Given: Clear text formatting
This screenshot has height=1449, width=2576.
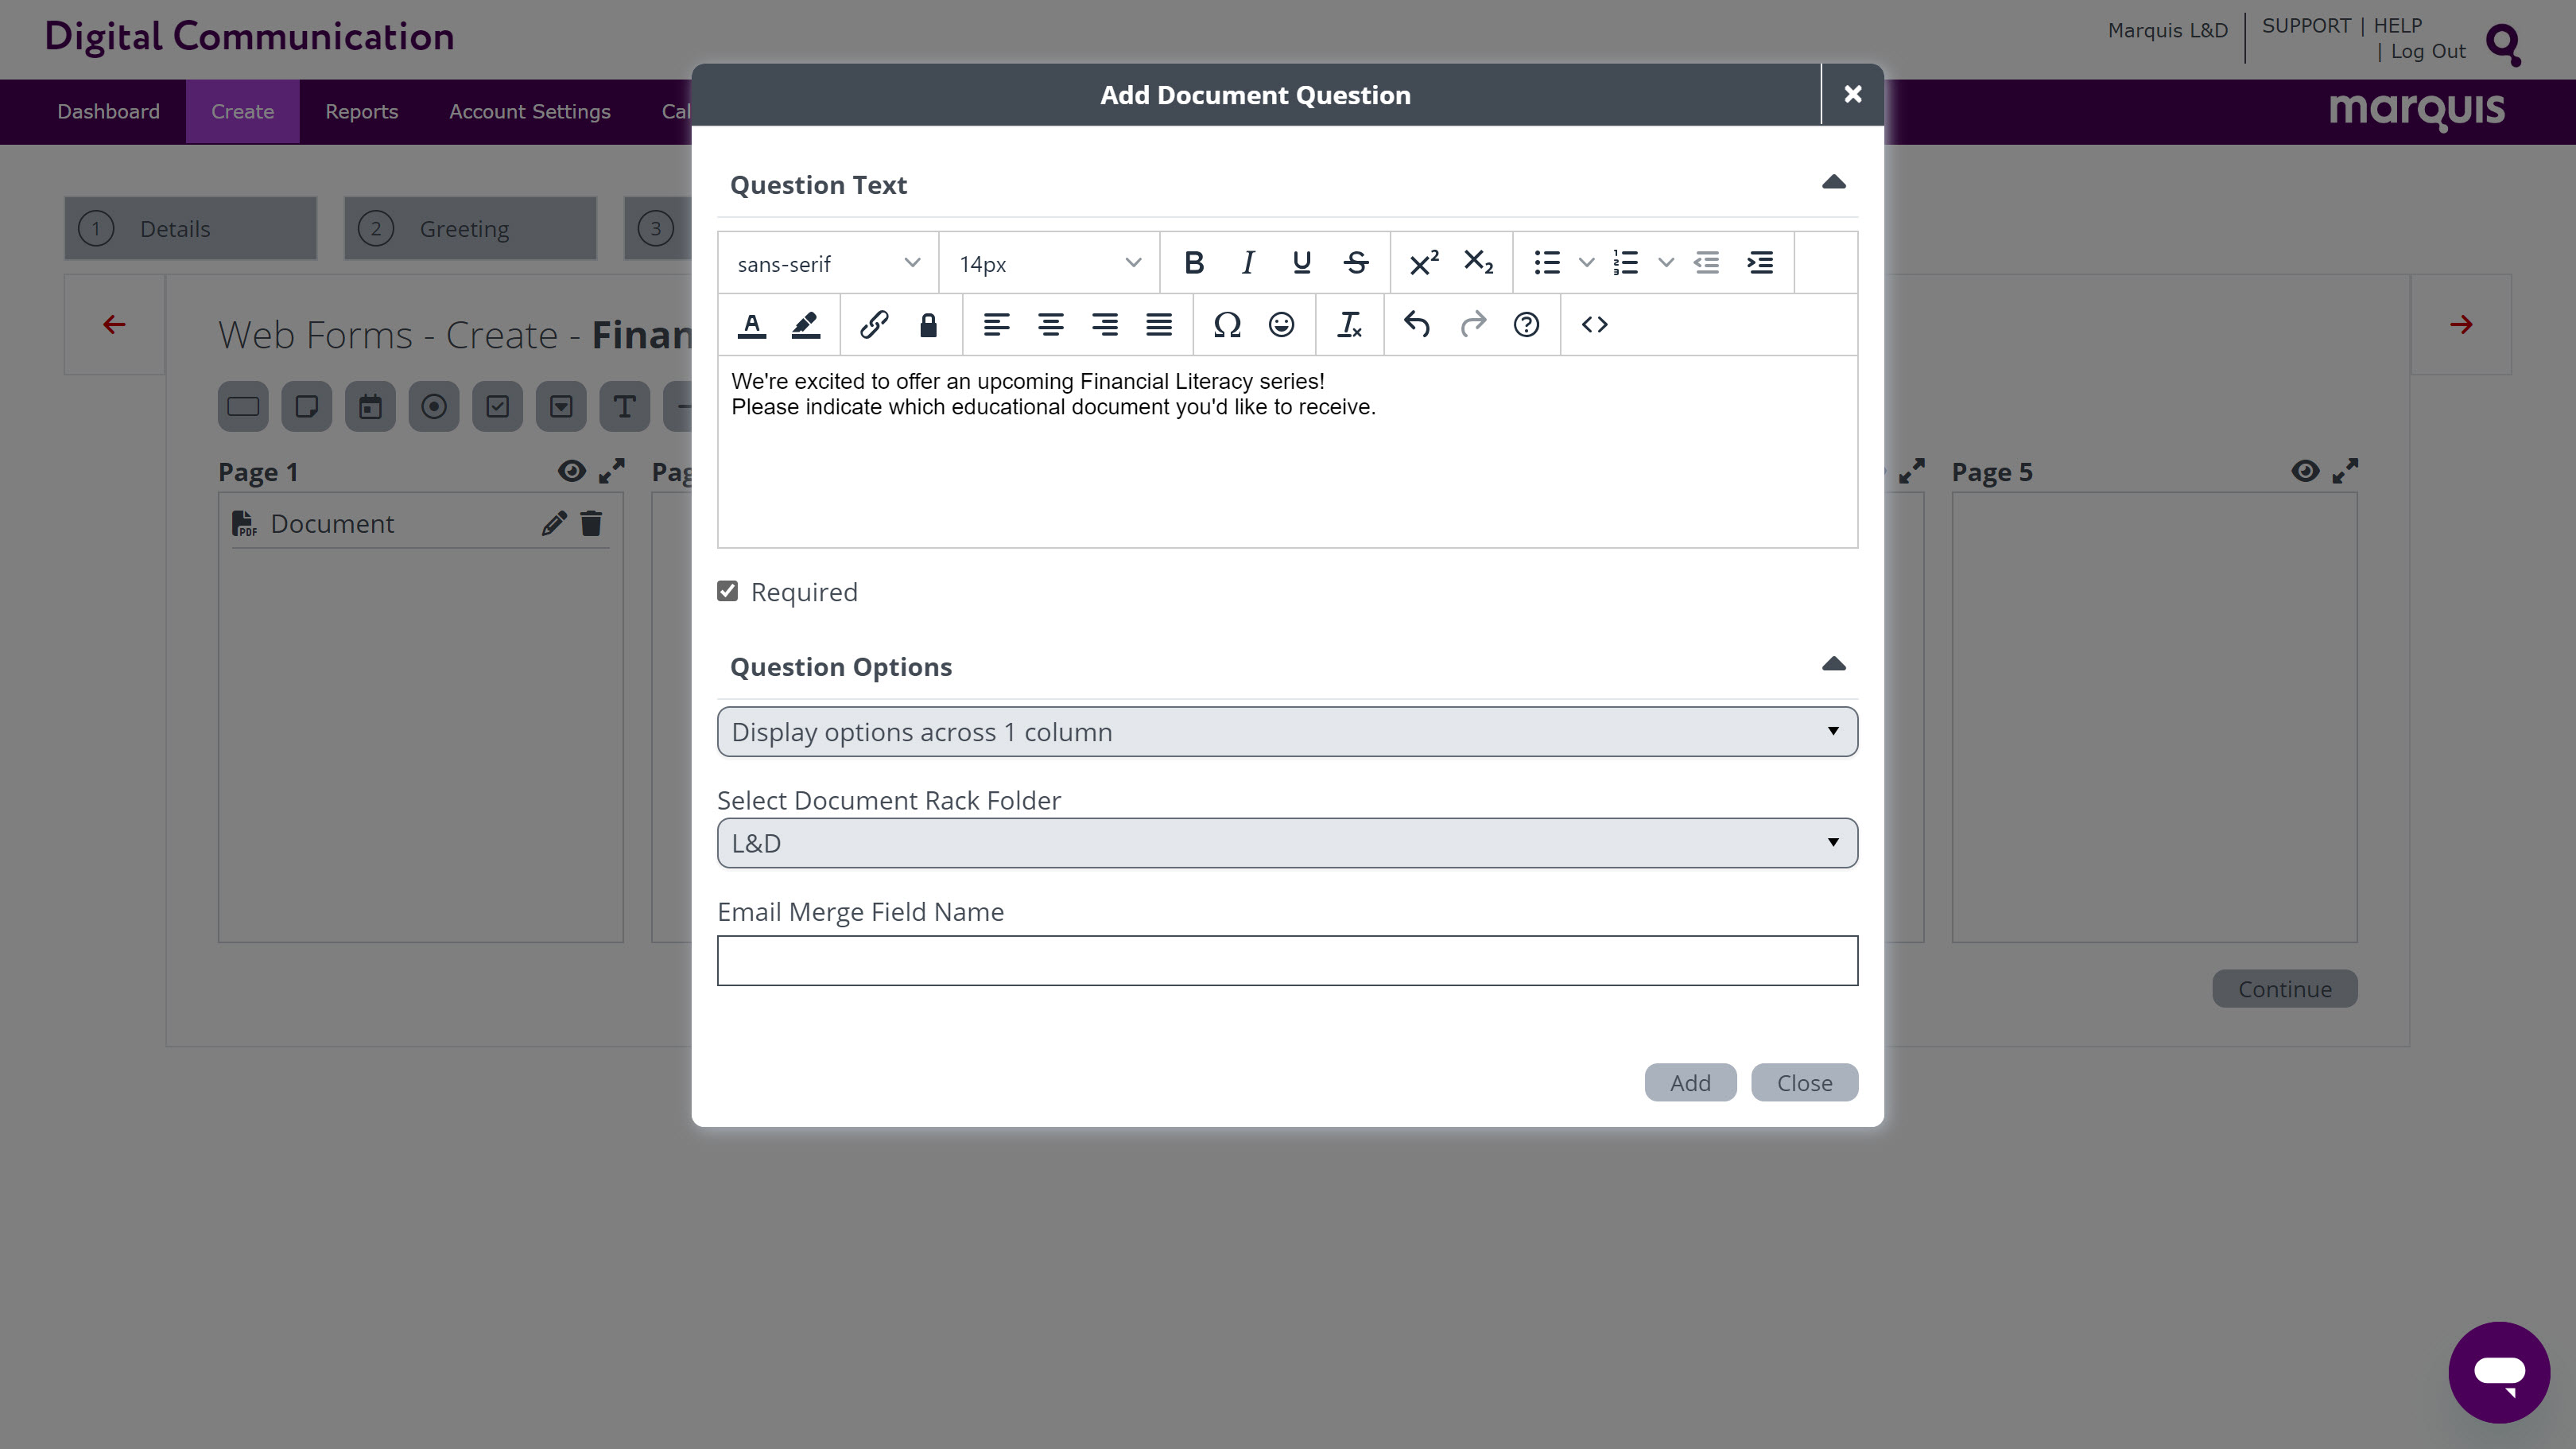Looking at the screenshot, I should (1349, 325).
